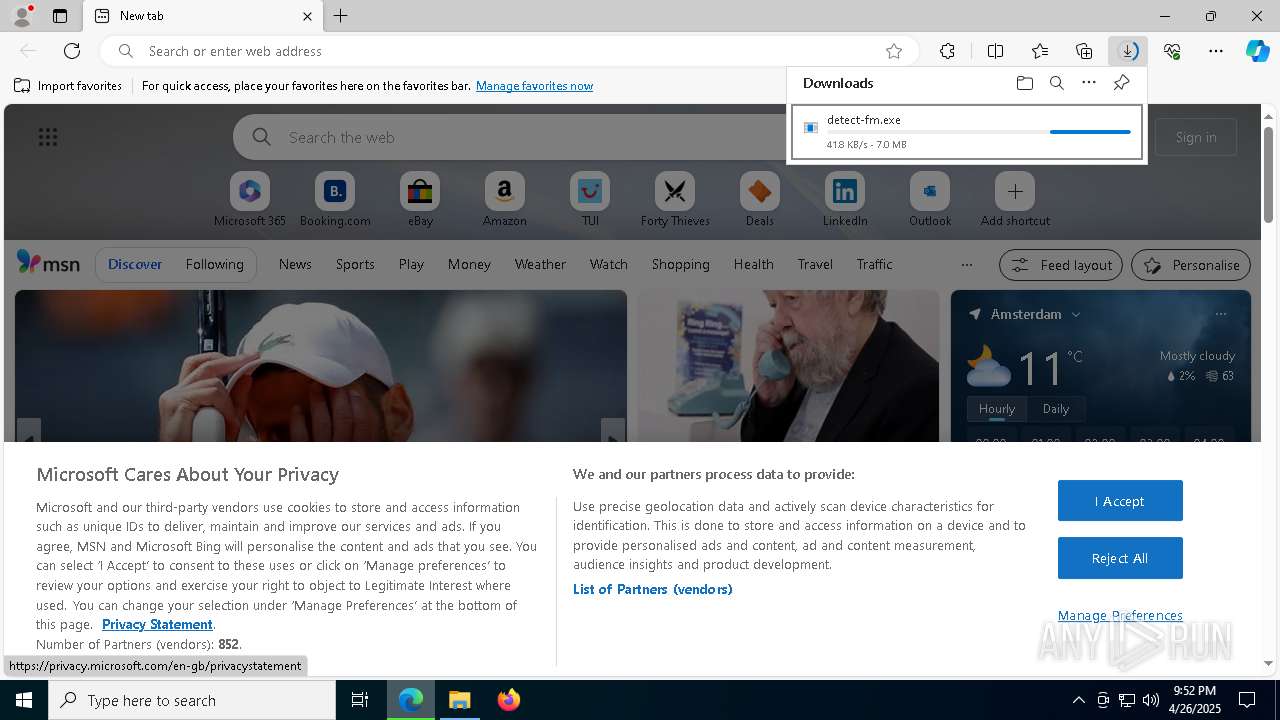Open the LinkedIn shortcut
Screen dimensions: 1280x720
pos(845,199)
